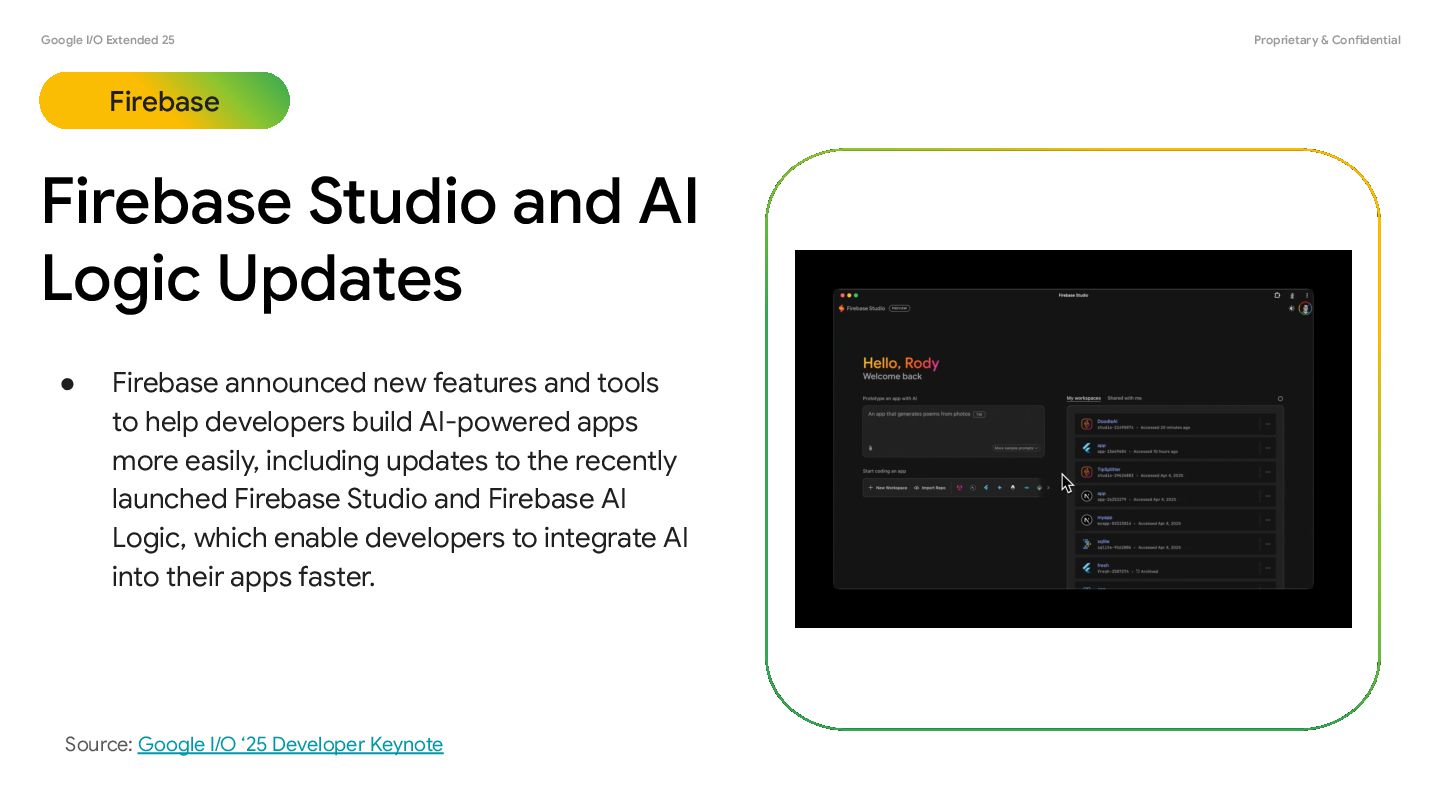
Task: Click the Firebase Studio flame logo
Action: tap(841, 308)
